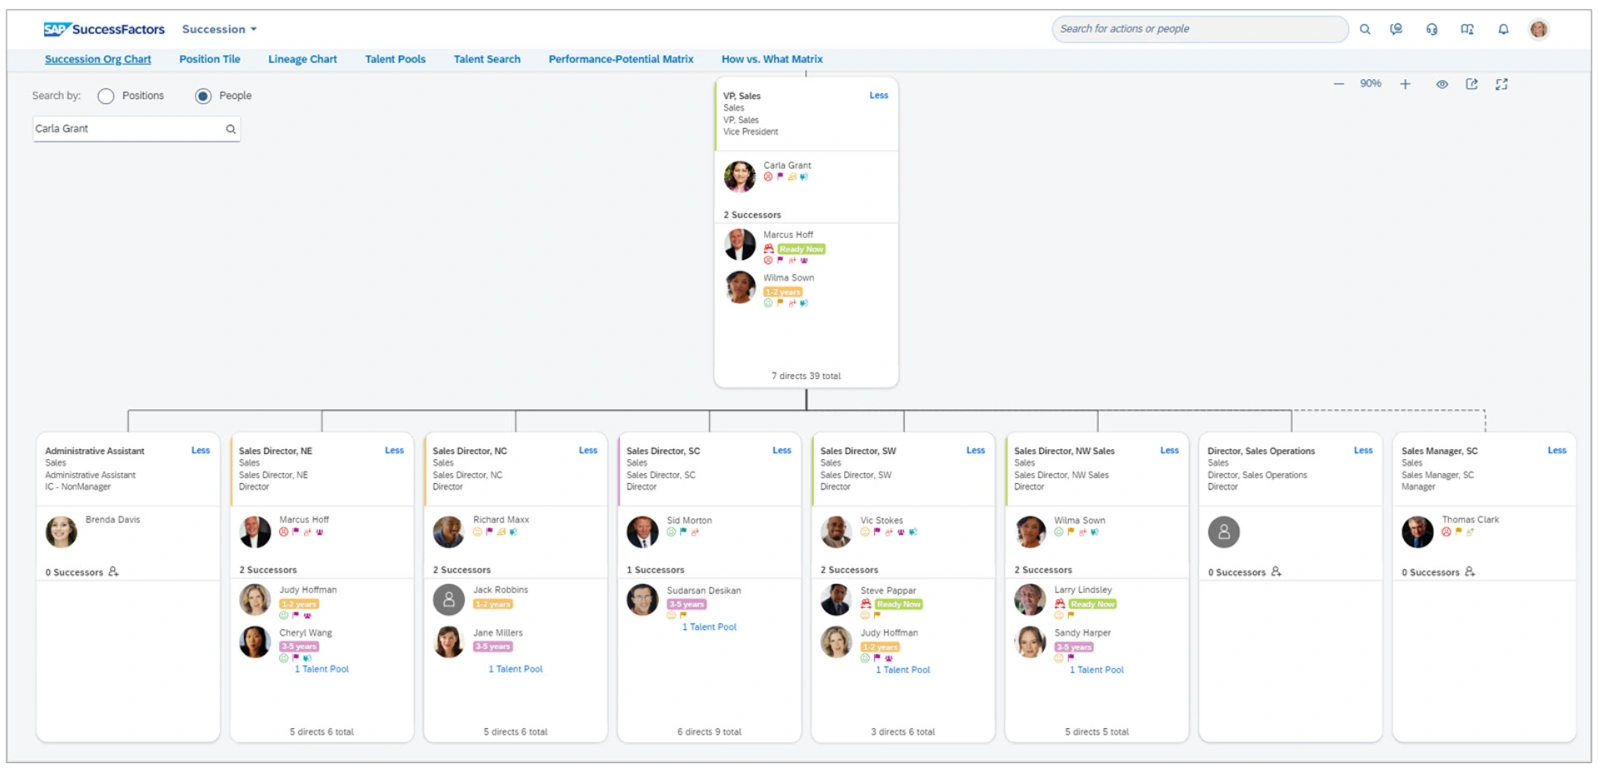
Task: Collapse Administrative Assistant card with Less
Action: (201, 450)
